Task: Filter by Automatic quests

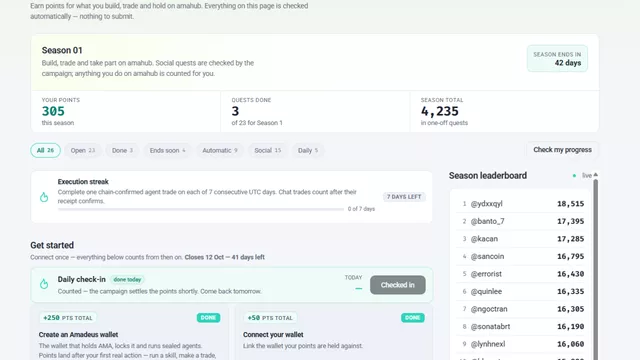Action: (220, 150)
